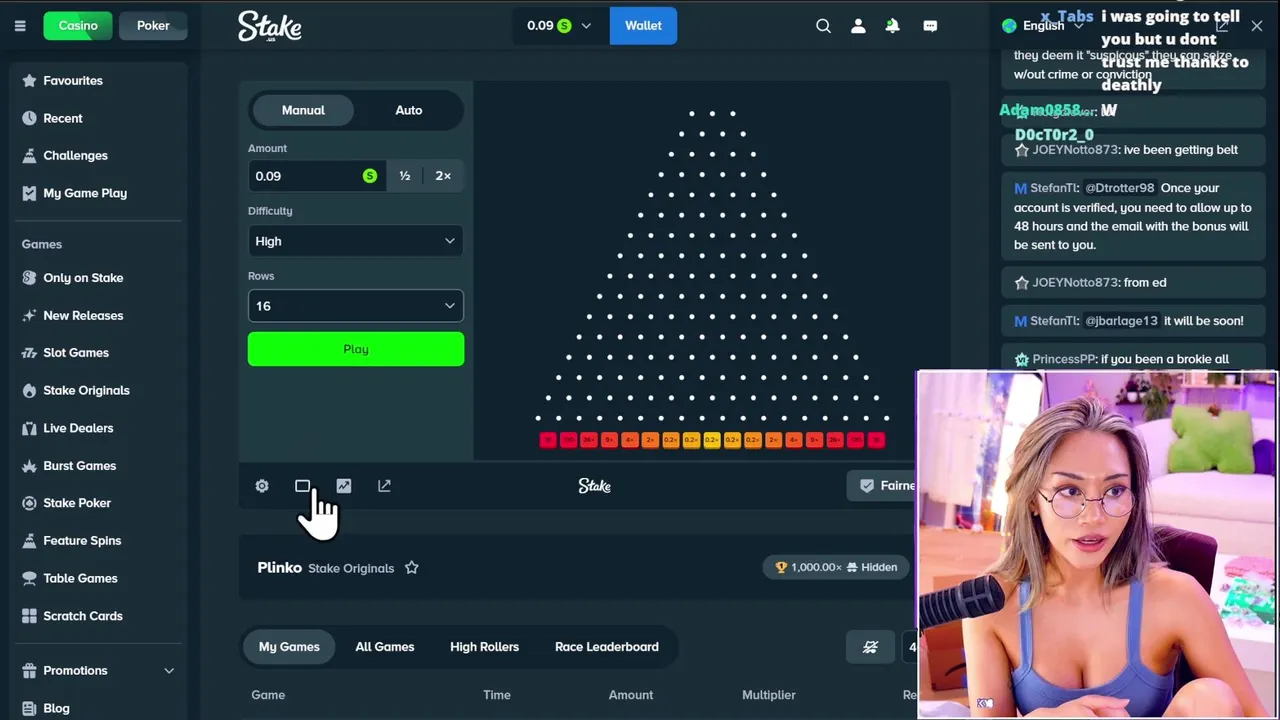Click the Feature Spins icon
Screen dimensions: 1280x720
[29, 540]
